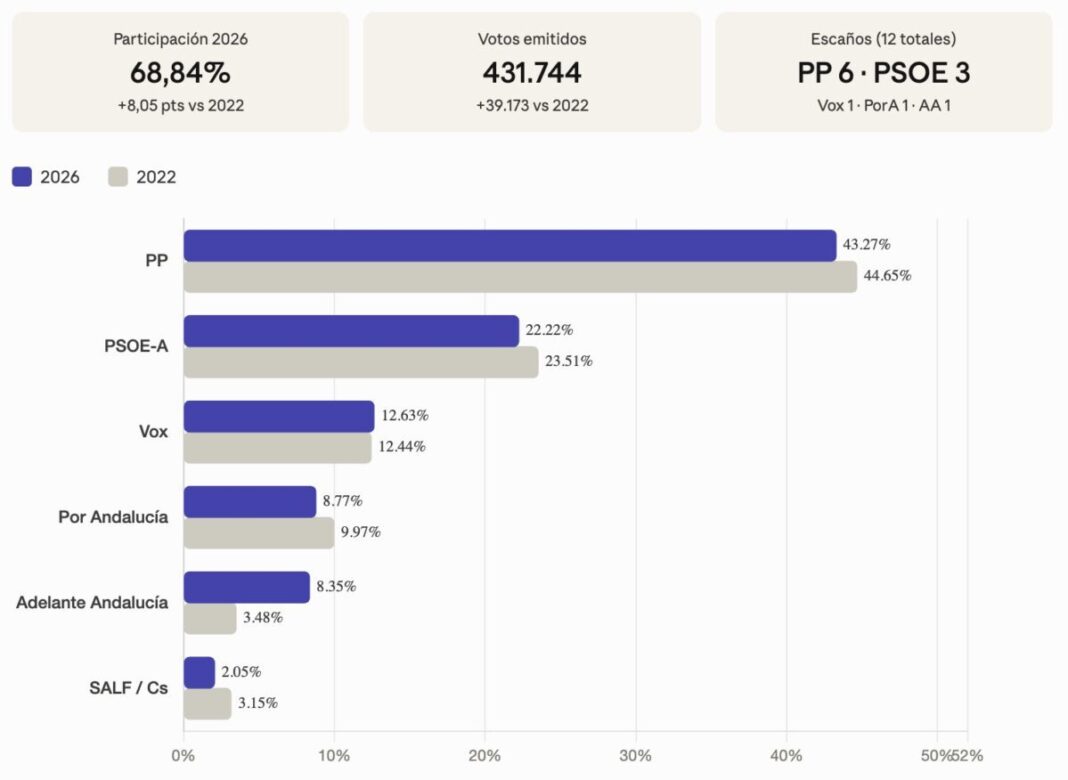1068x780 pixels.
Task: Select the PP 2022 gray bar
Action: coord(520,277)
